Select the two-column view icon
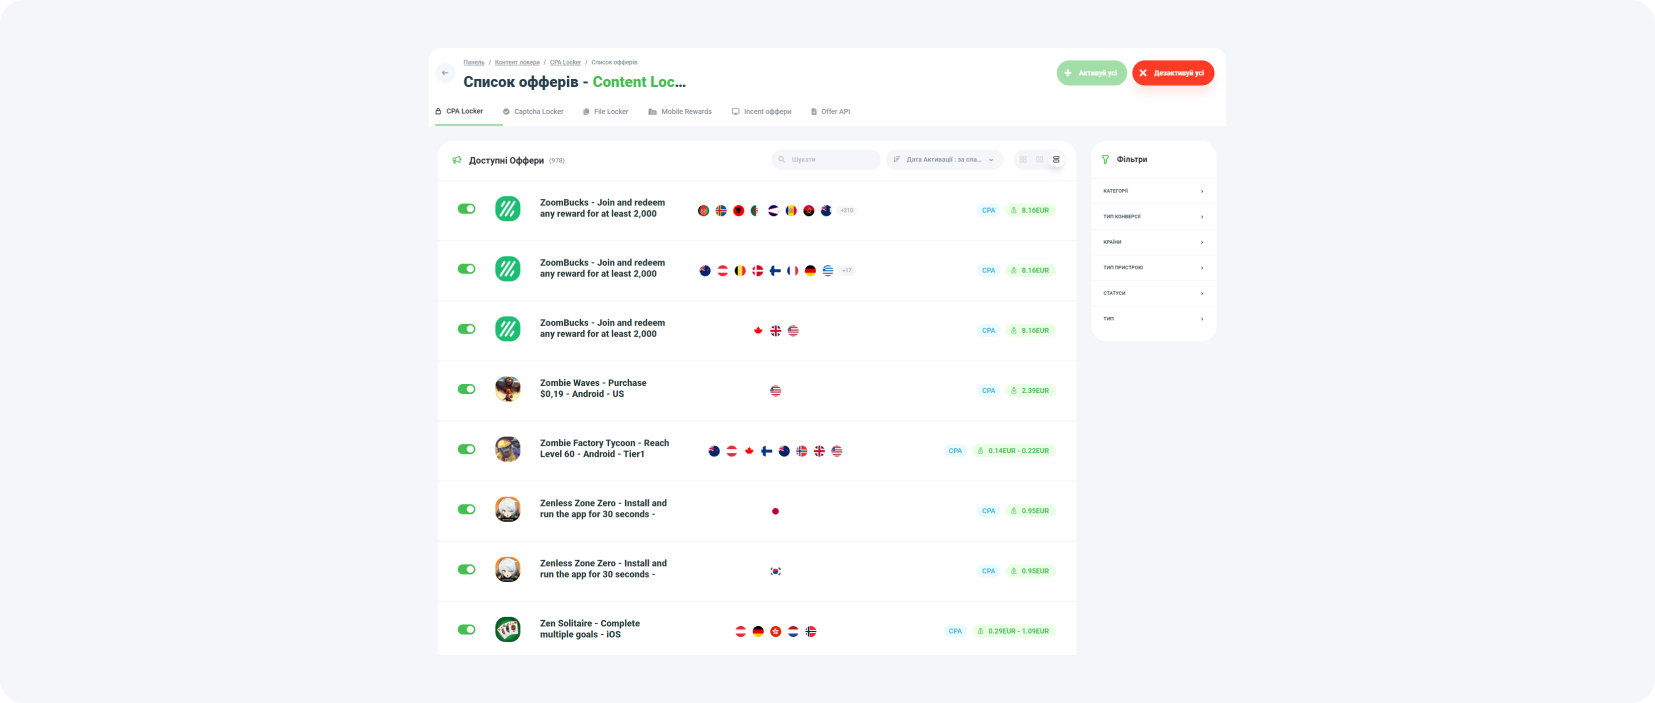 click(x=1039, y=160)
